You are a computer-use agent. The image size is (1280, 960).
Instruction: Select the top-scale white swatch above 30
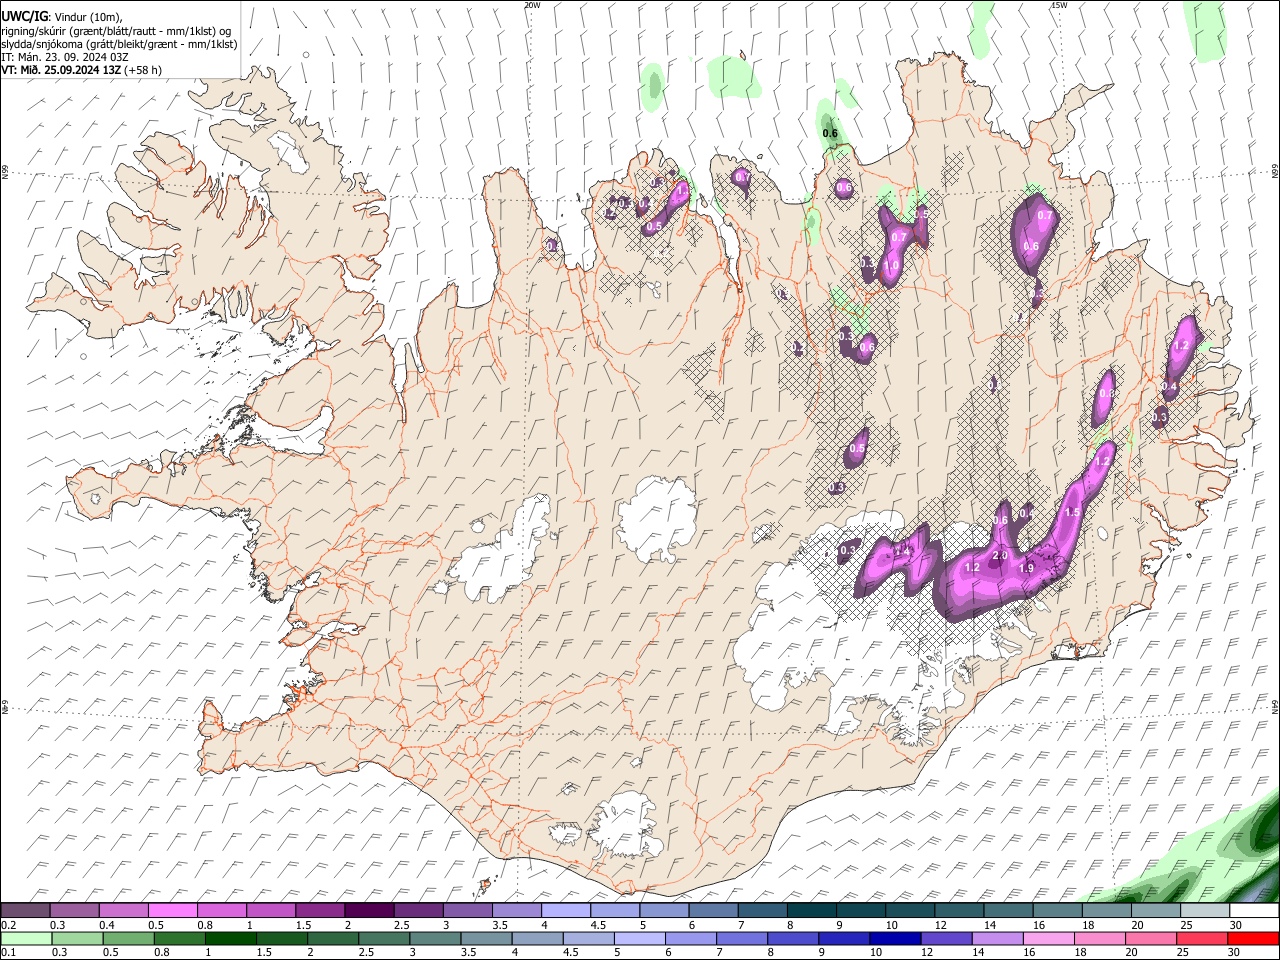pos(1254,911)
